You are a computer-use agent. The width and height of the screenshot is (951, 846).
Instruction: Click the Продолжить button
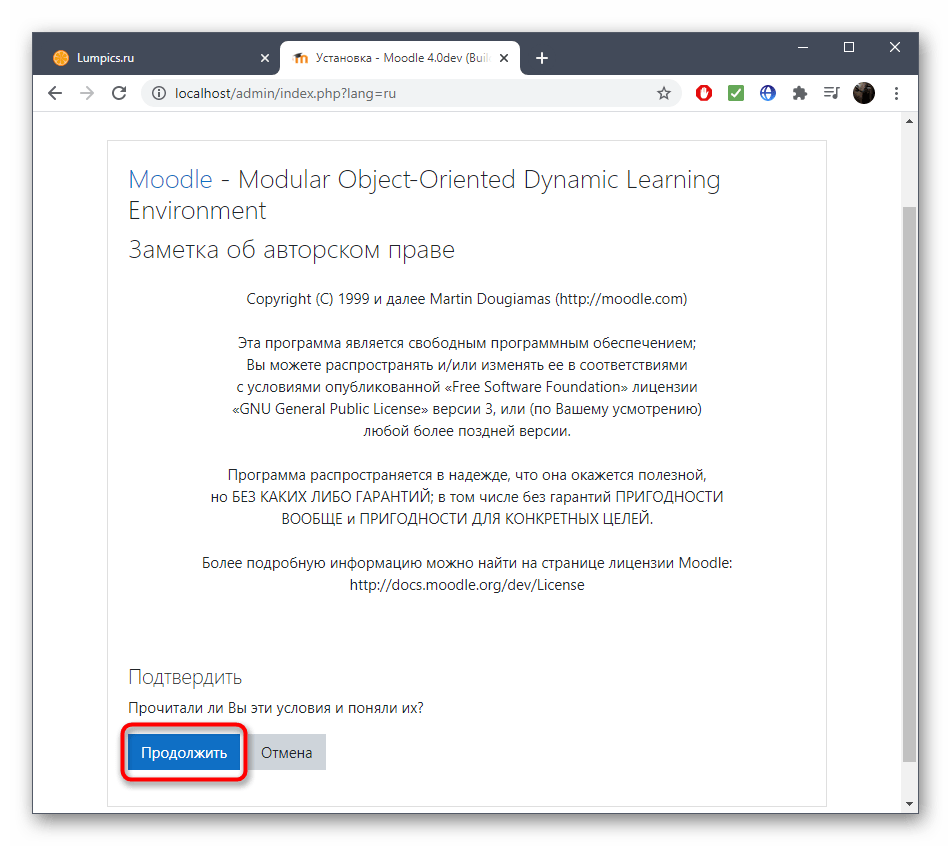point(184,753)
